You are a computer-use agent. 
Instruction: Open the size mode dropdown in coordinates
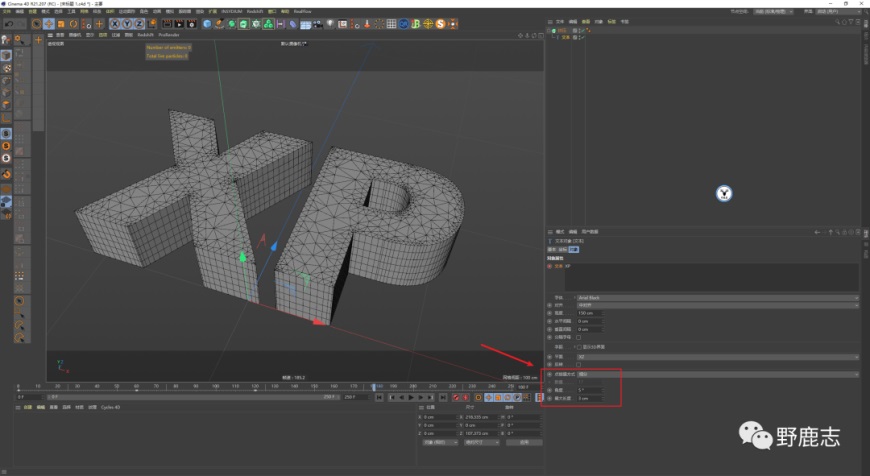482,443
